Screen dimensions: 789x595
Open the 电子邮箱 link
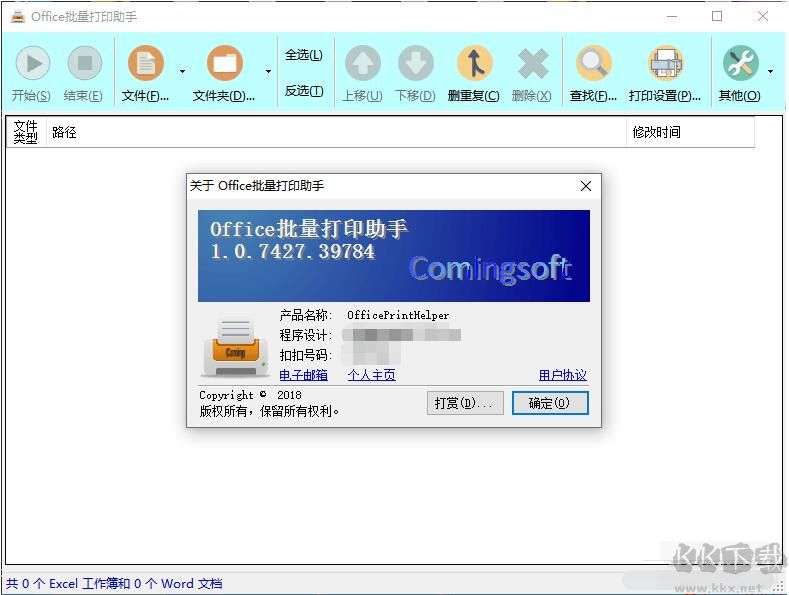tap(303, 375)
